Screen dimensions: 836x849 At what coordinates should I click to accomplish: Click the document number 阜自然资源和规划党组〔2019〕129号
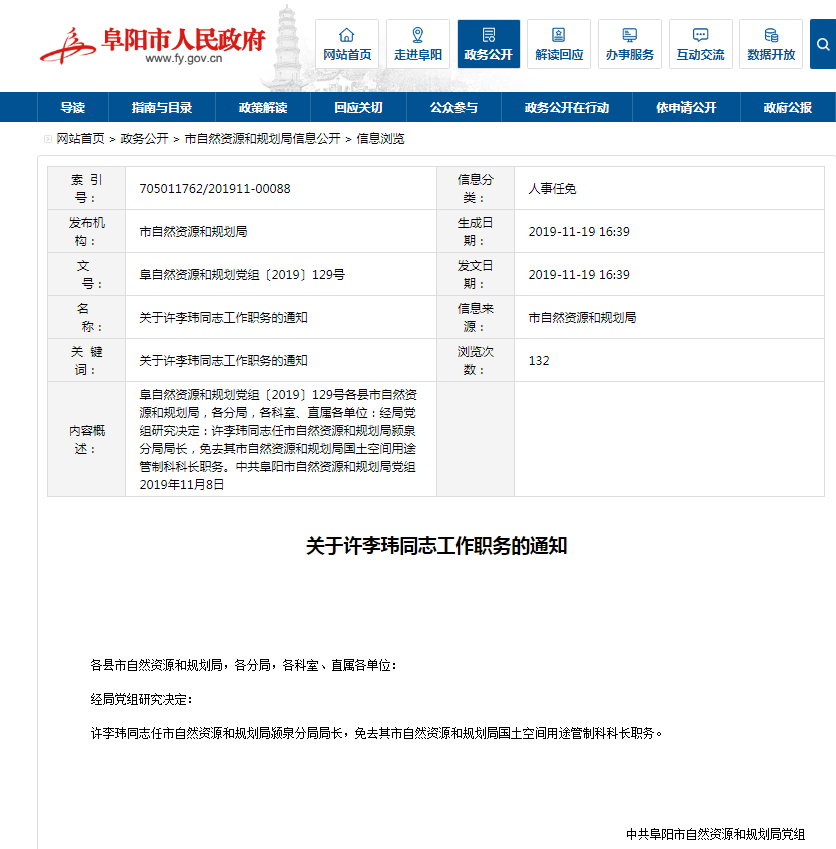(242, 275)
